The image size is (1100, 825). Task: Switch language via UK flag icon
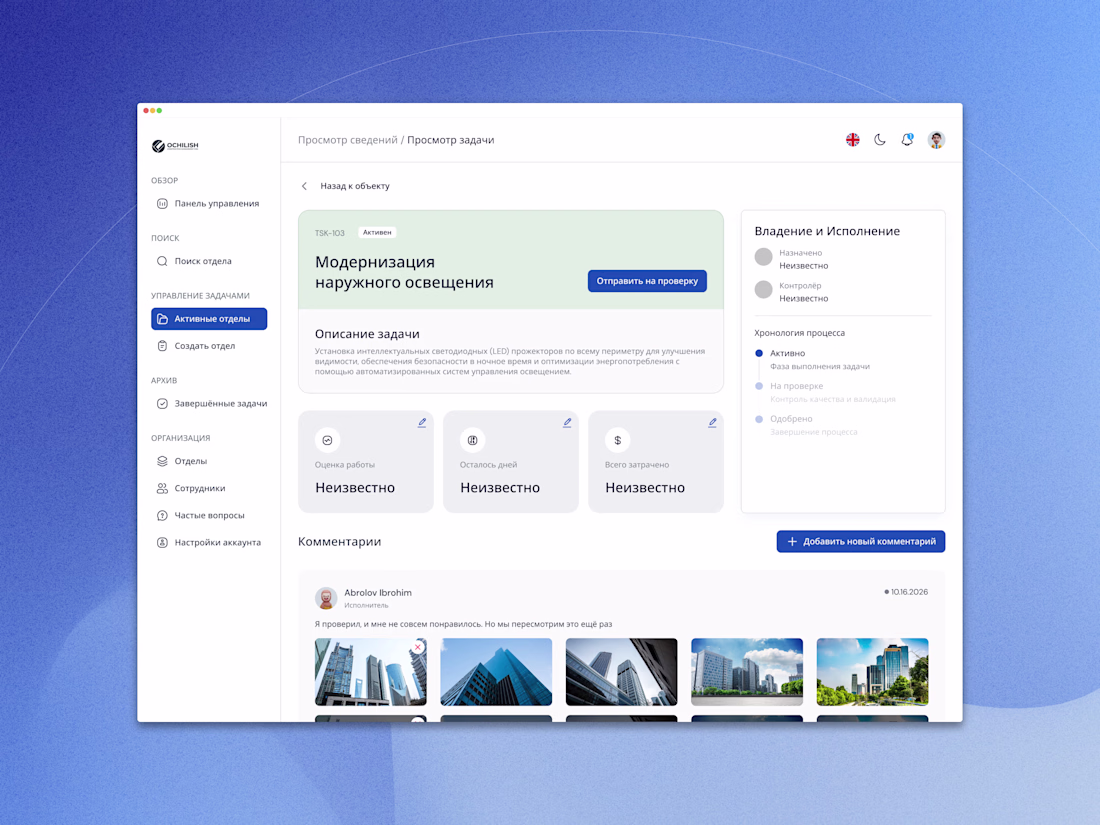pyautogui.click(x=852, y=140)
